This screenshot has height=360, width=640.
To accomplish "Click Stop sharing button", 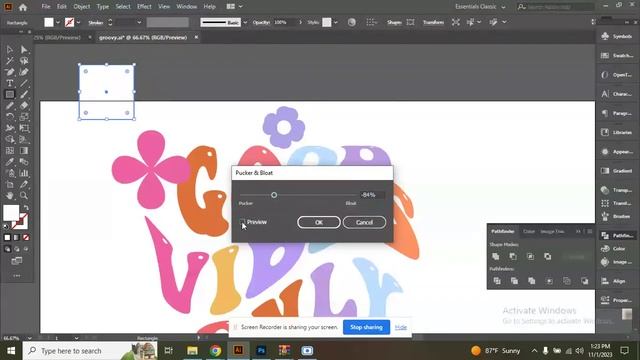I will 366,327.
